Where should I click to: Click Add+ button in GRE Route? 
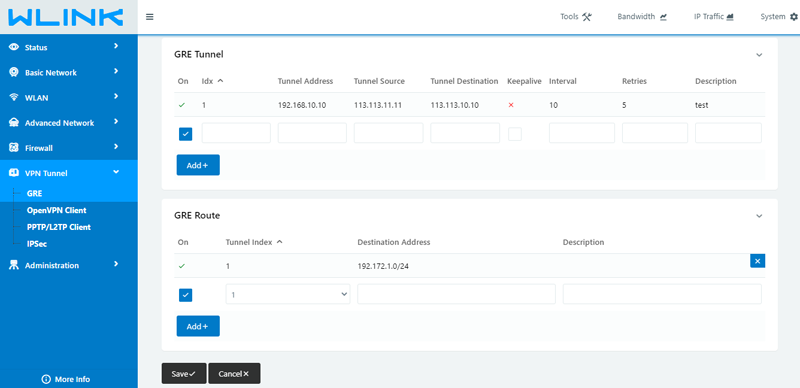tap(198, 326)
